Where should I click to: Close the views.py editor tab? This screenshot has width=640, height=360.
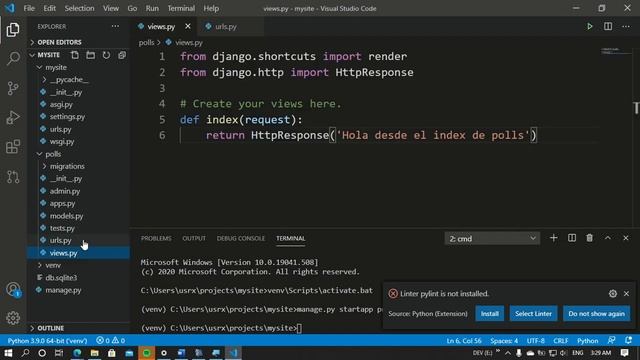click(x=188, y=27)
